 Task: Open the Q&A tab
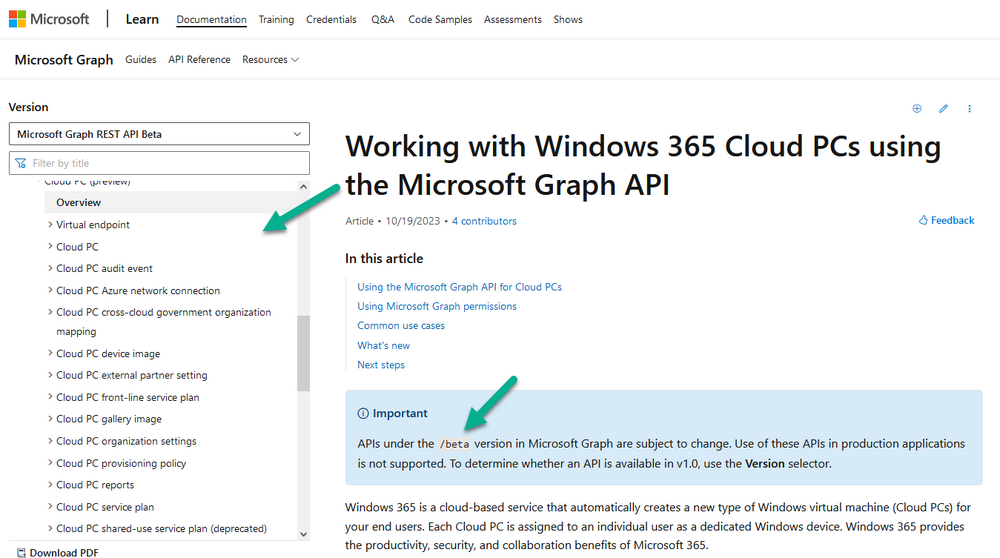(383, 19)
